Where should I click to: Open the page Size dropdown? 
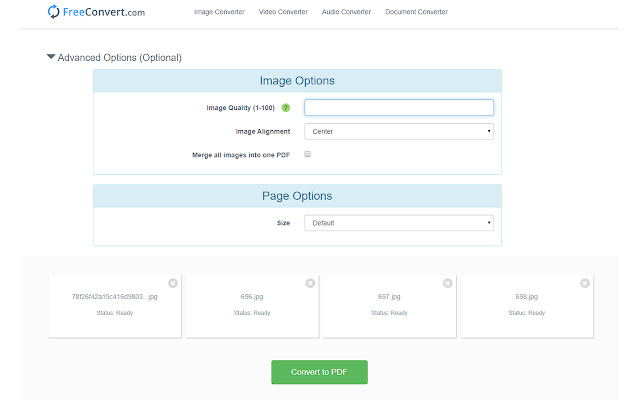[x=398, y=223]
